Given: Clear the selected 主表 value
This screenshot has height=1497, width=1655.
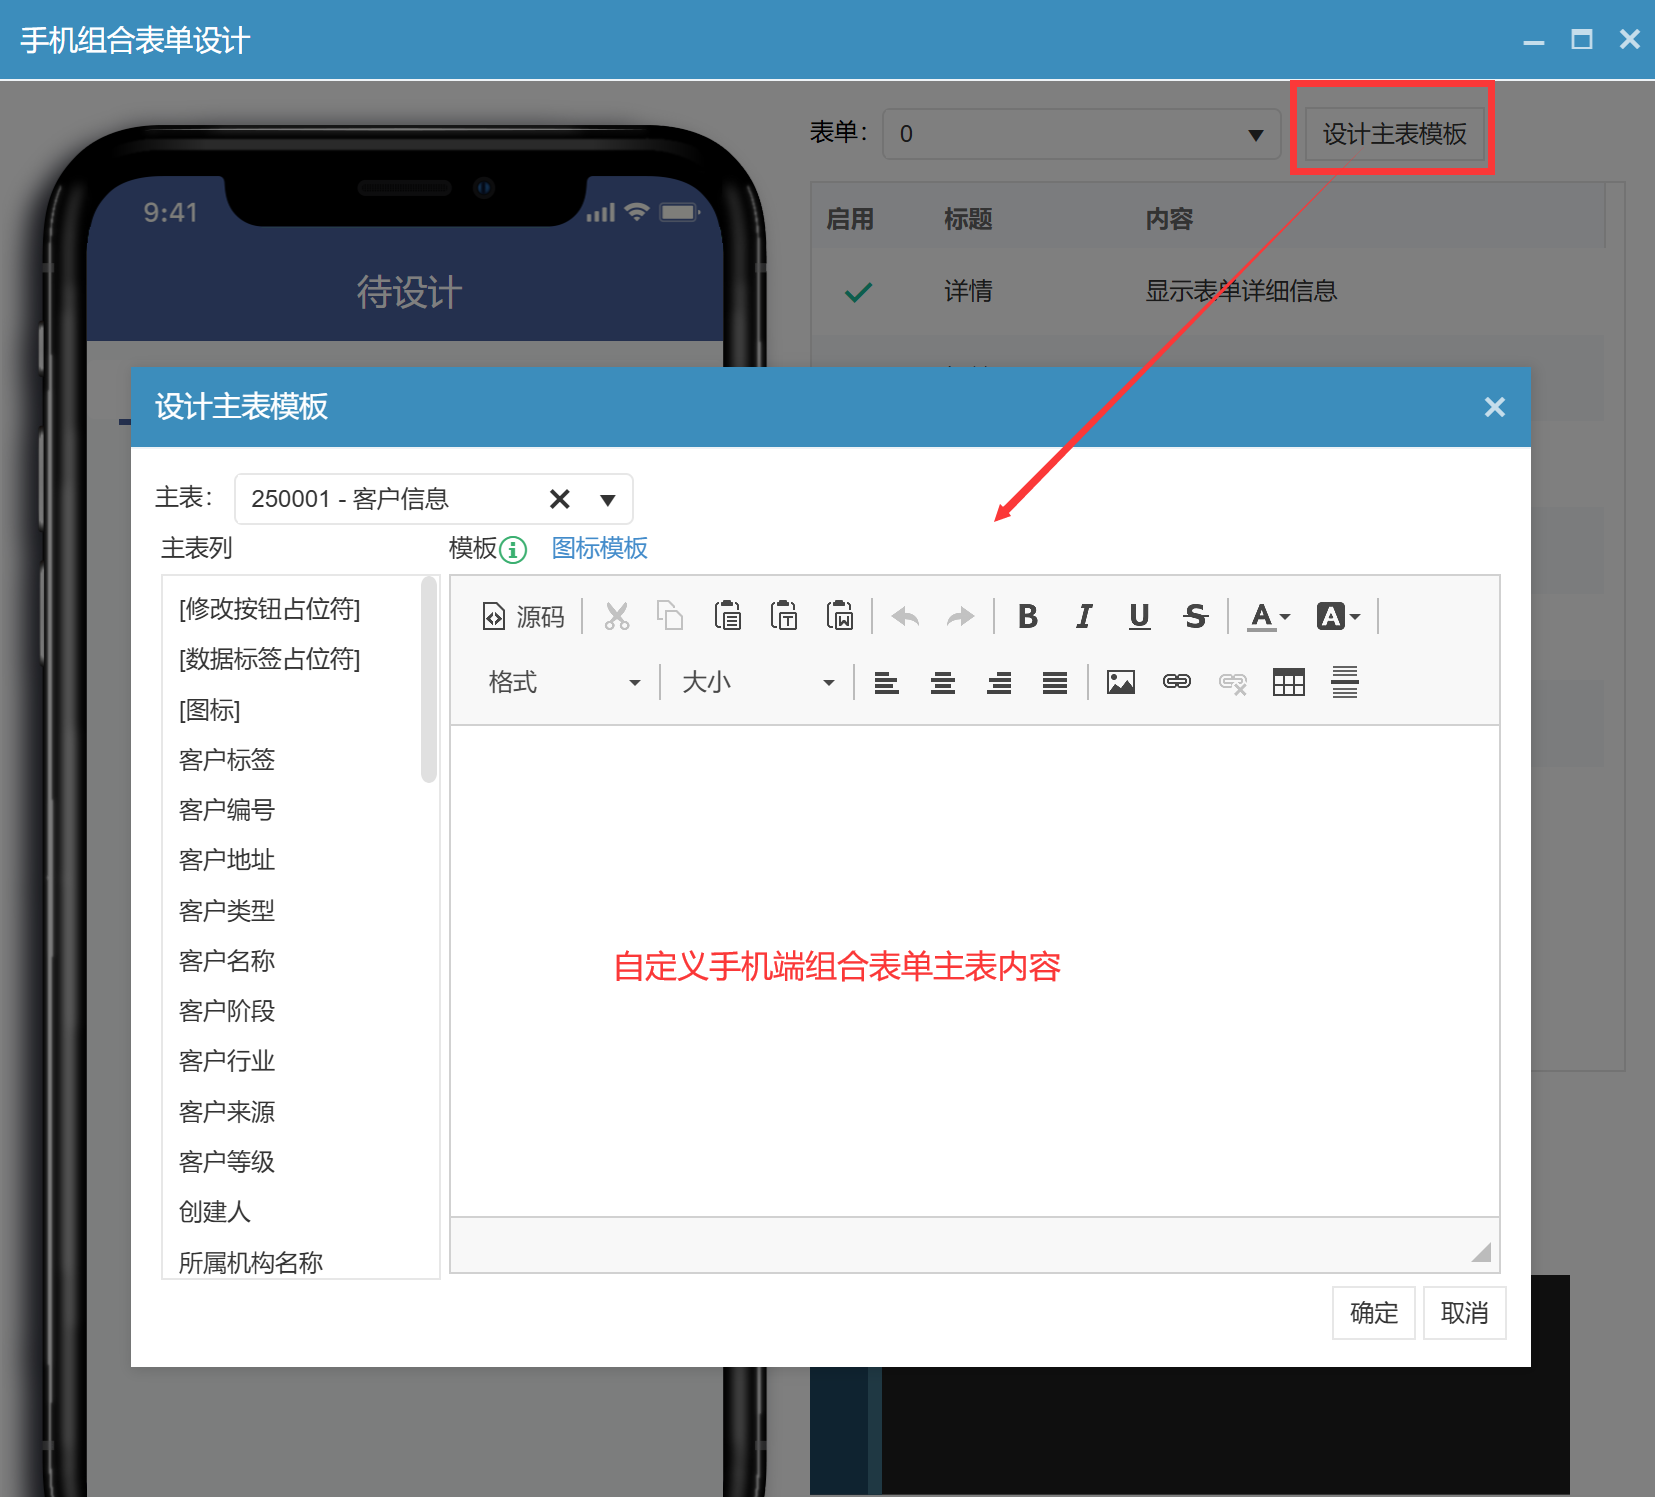Looking at the screenshot, I should tap(560, 499).
